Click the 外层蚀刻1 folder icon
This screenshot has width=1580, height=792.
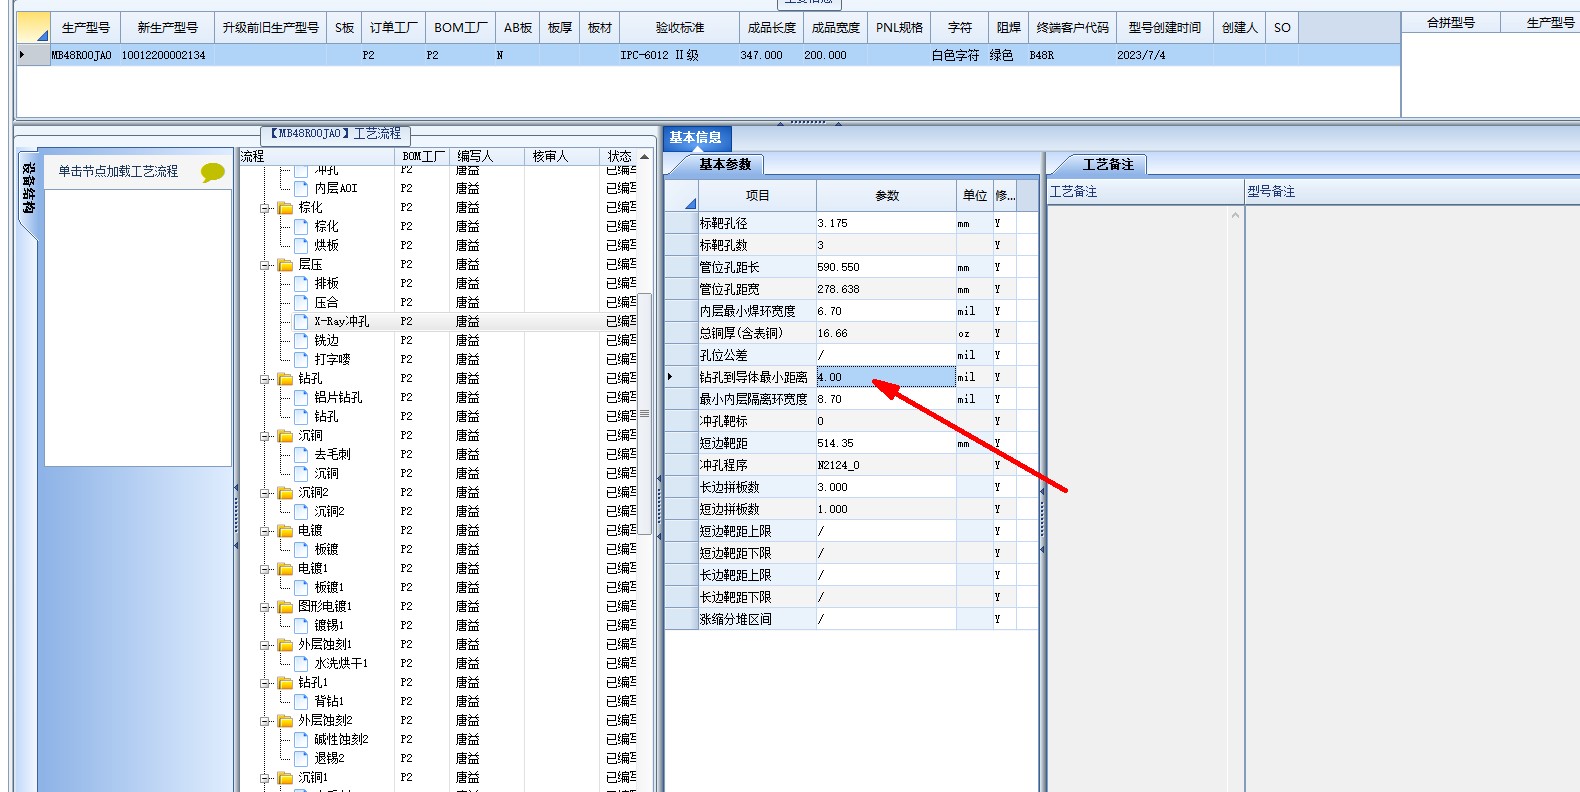click(x=285, y=645)
